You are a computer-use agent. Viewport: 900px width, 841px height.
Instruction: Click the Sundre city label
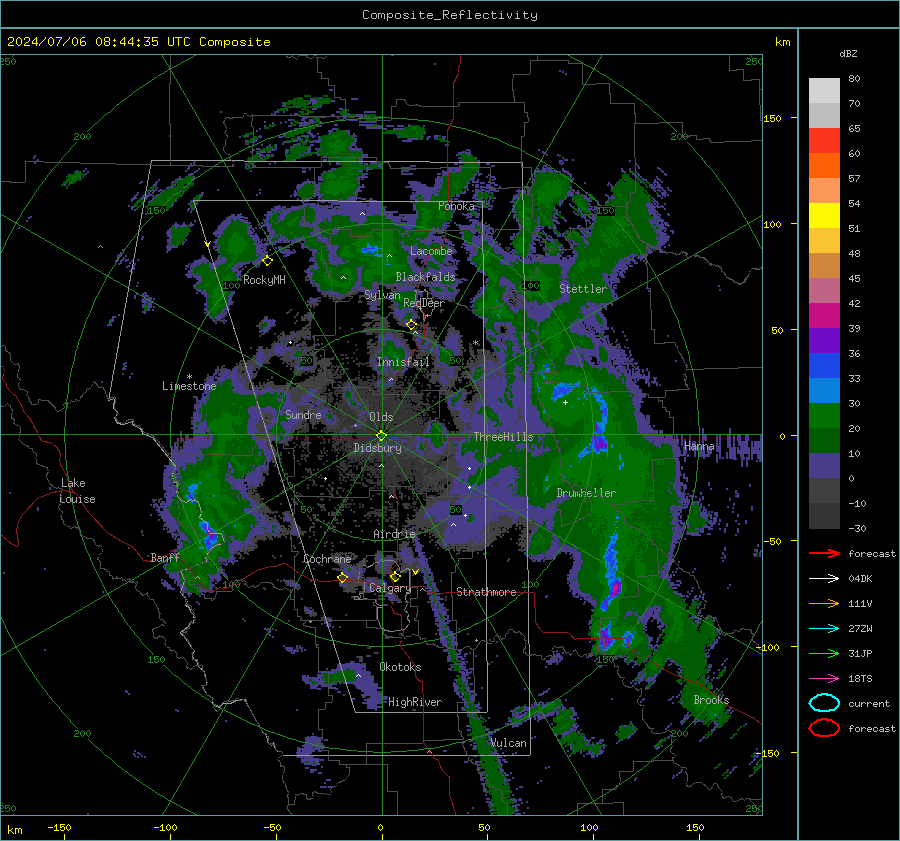(x=303, y=414)
